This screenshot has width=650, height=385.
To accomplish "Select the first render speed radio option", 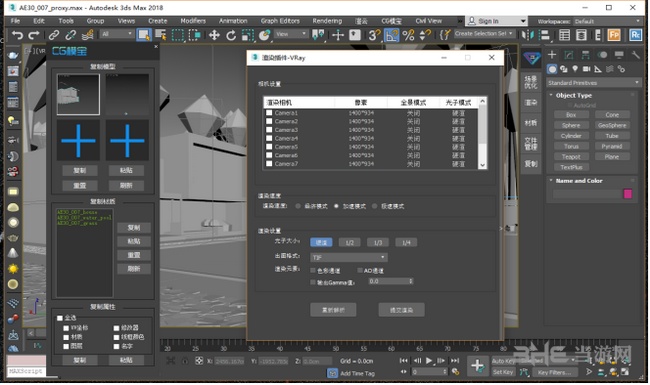I will [x=298, y=206].
